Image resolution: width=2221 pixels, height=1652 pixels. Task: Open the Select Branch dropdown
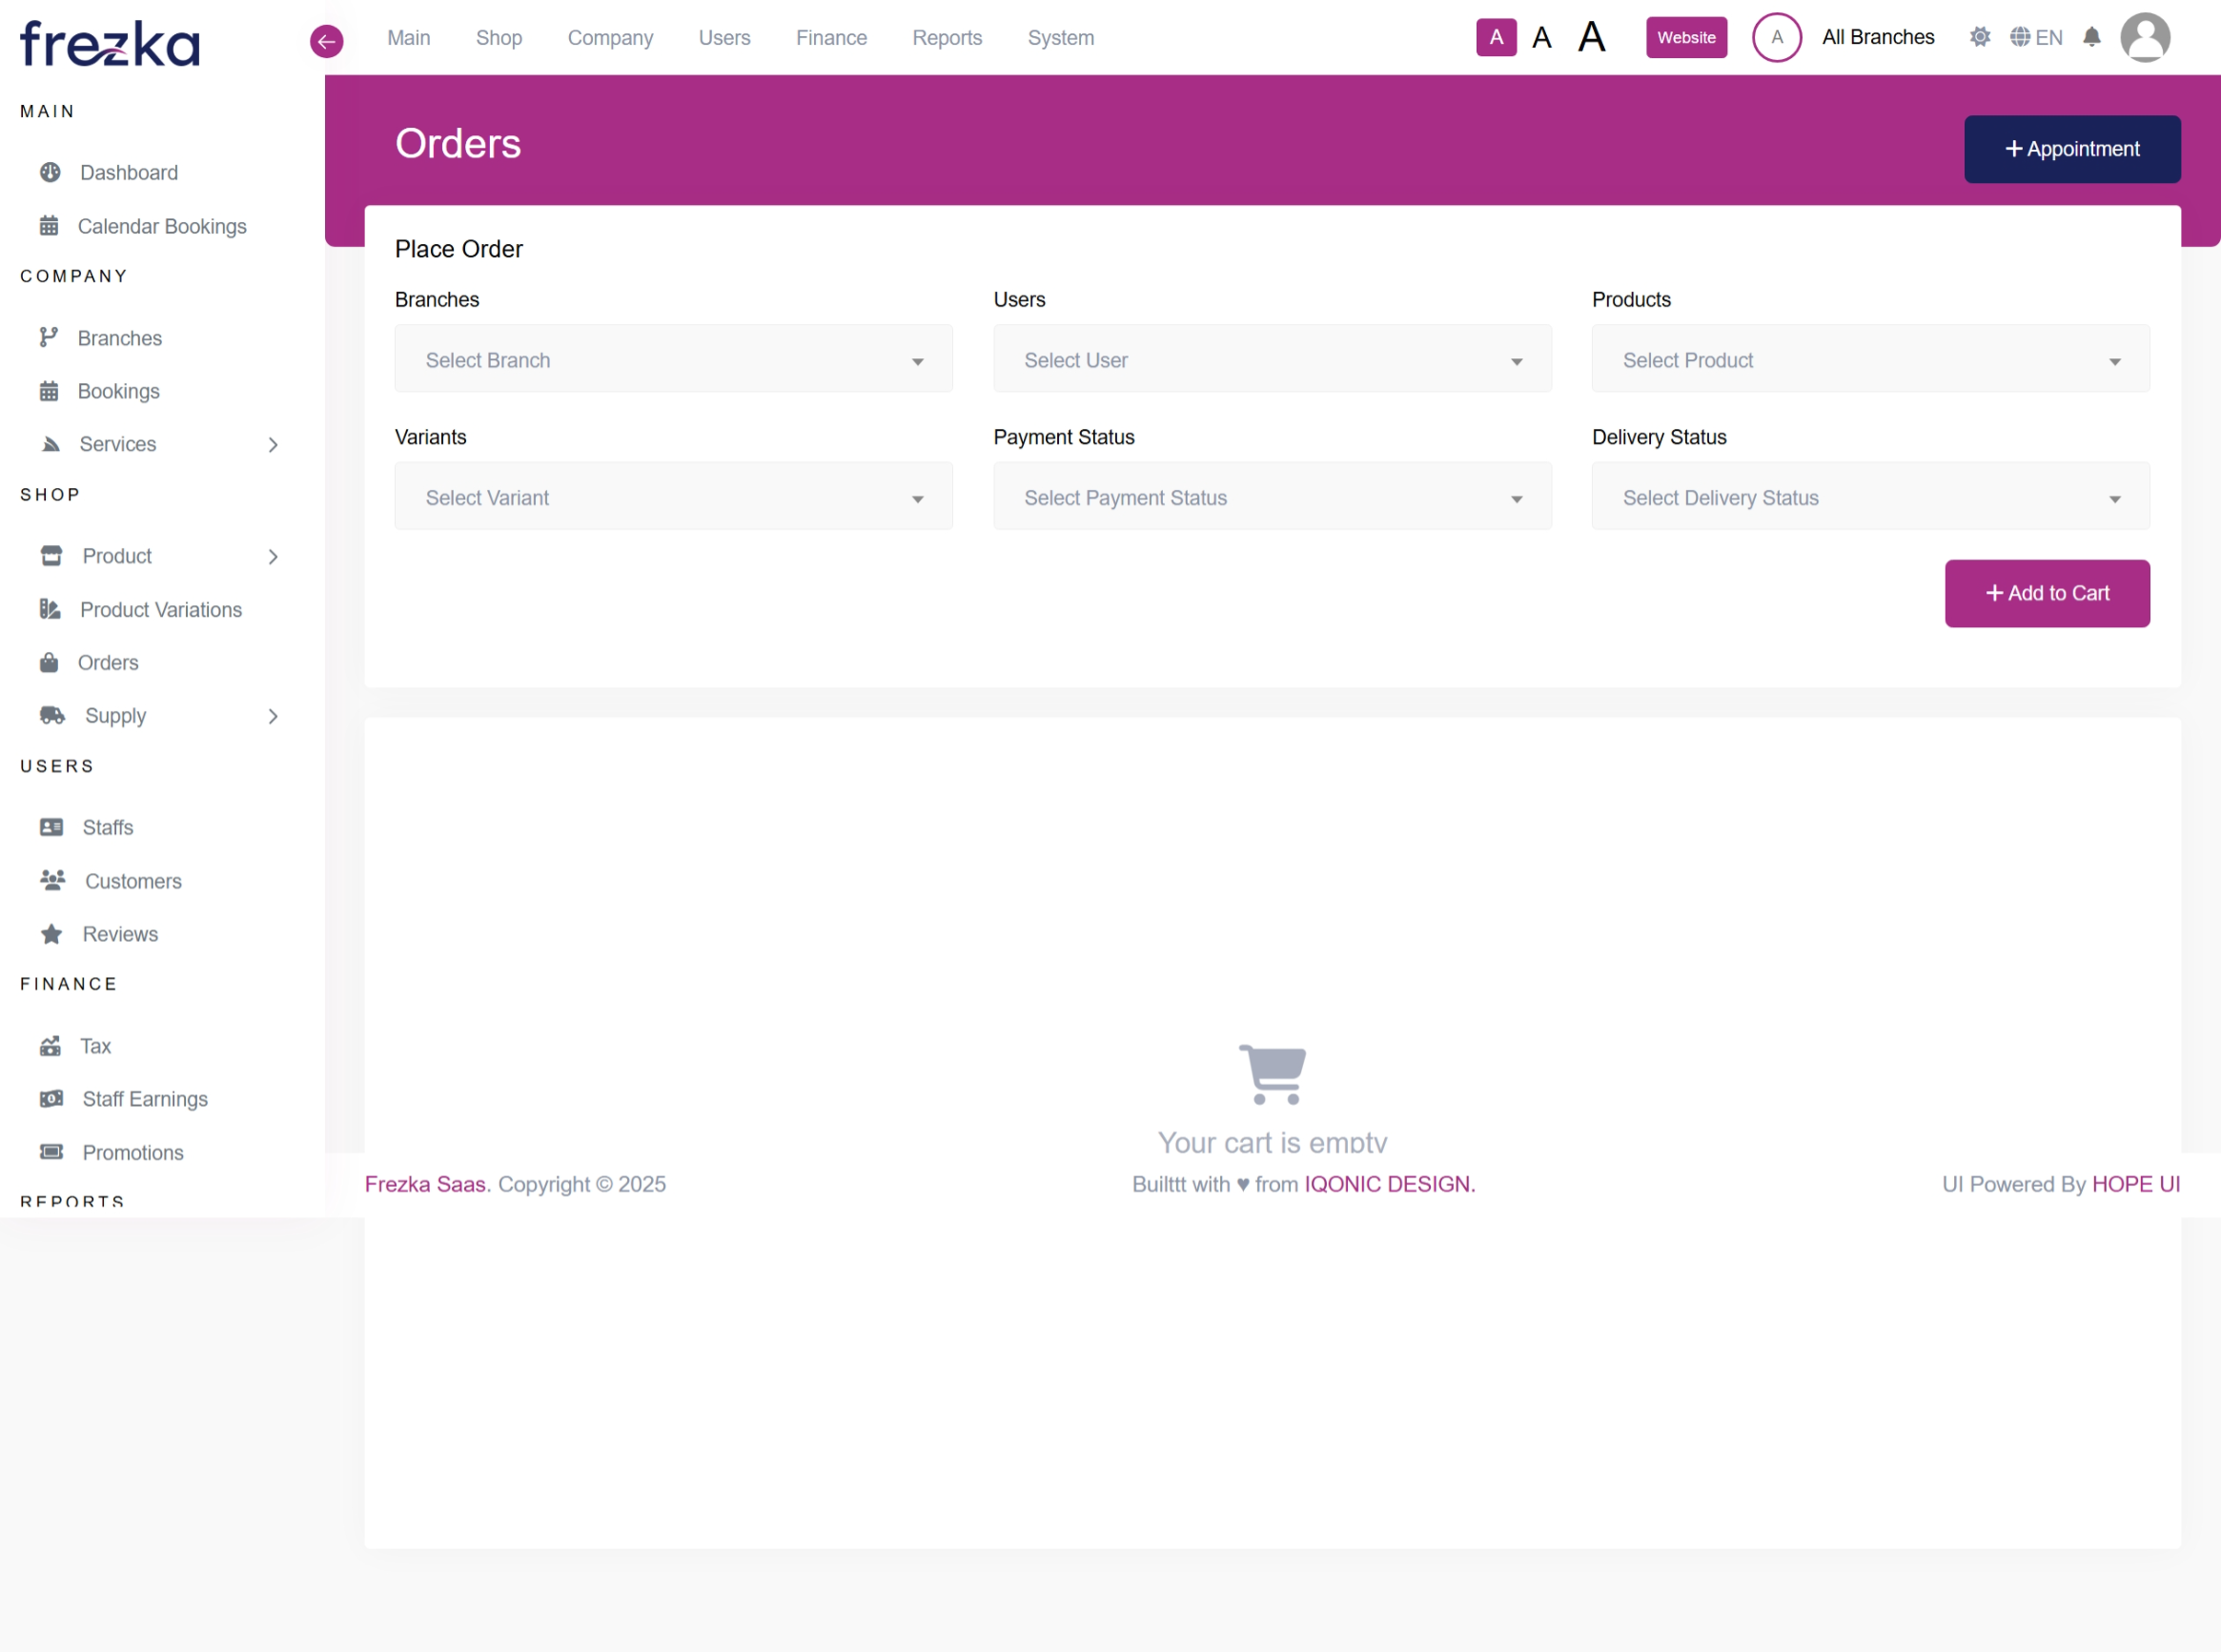click(x=673, y=359)
